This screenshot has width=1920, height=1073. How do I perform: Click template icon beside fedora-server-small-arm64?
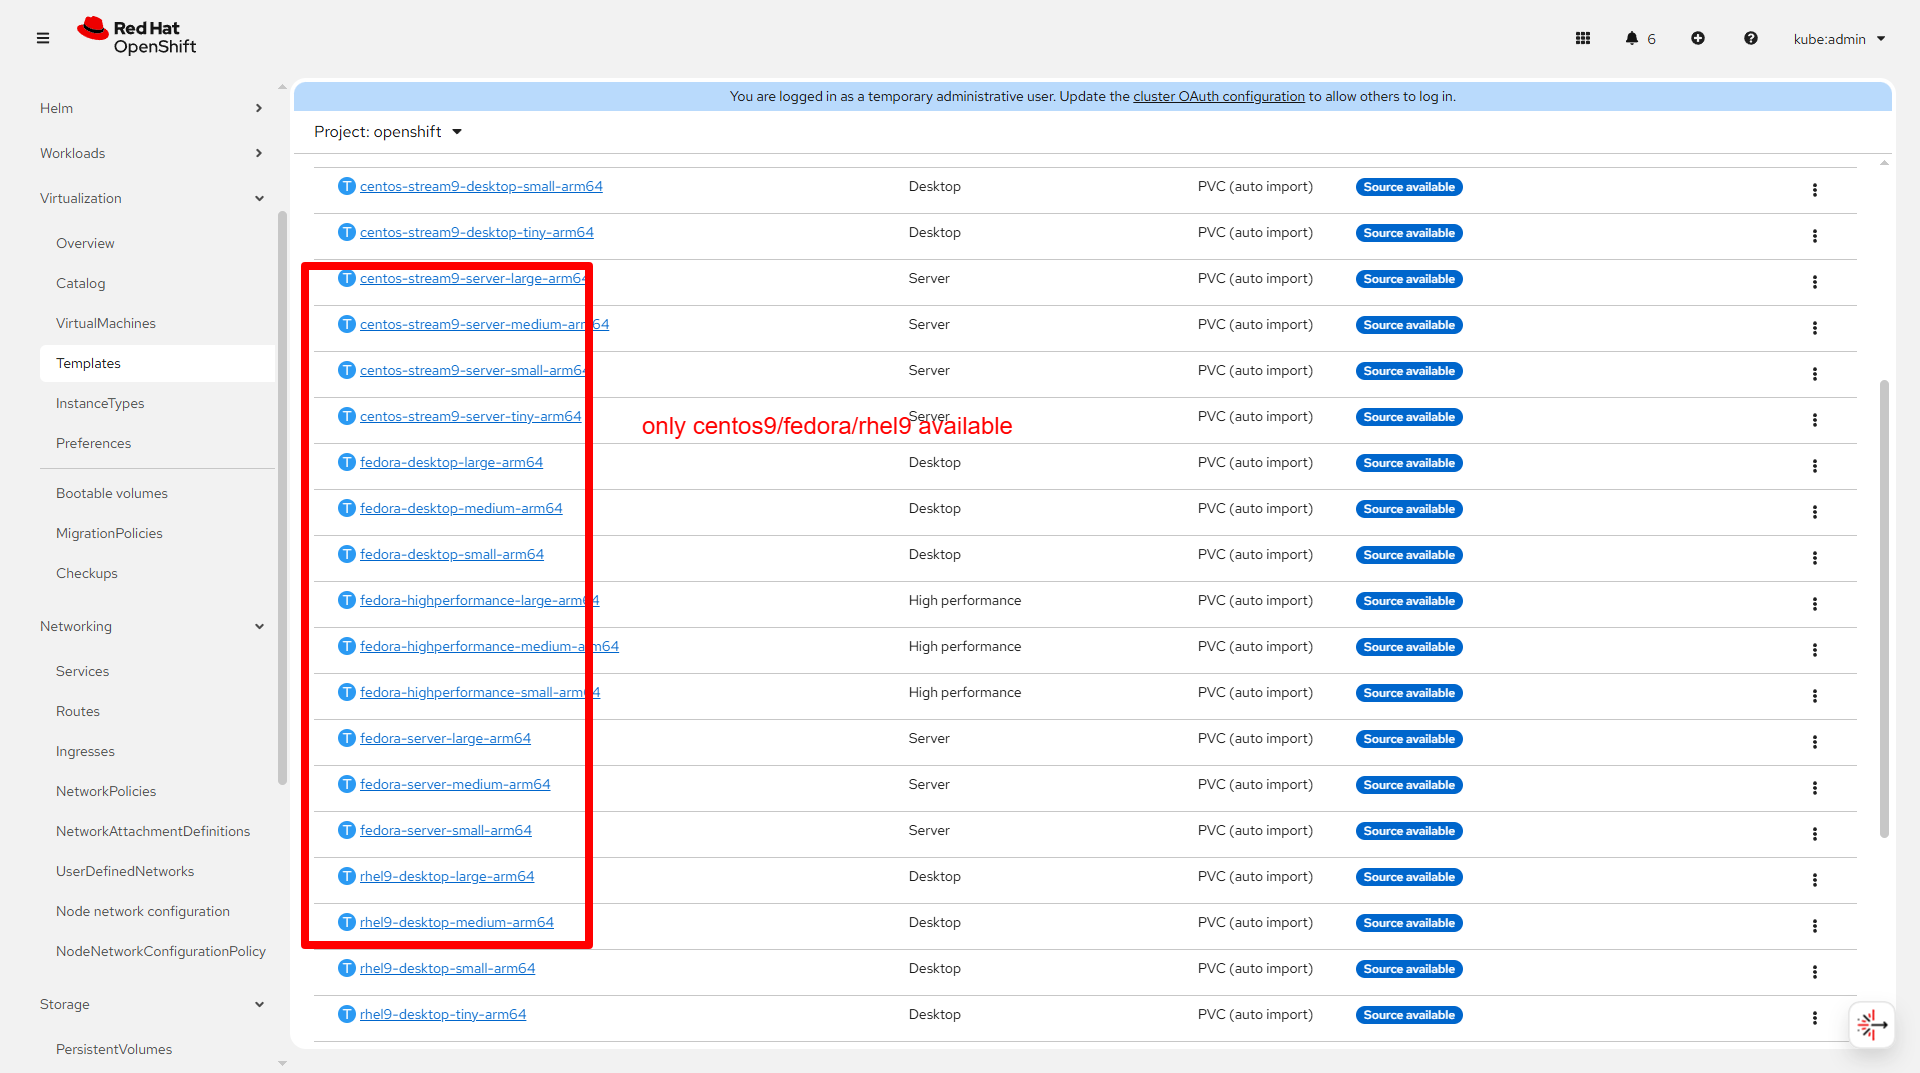click(x=347, y=830)
